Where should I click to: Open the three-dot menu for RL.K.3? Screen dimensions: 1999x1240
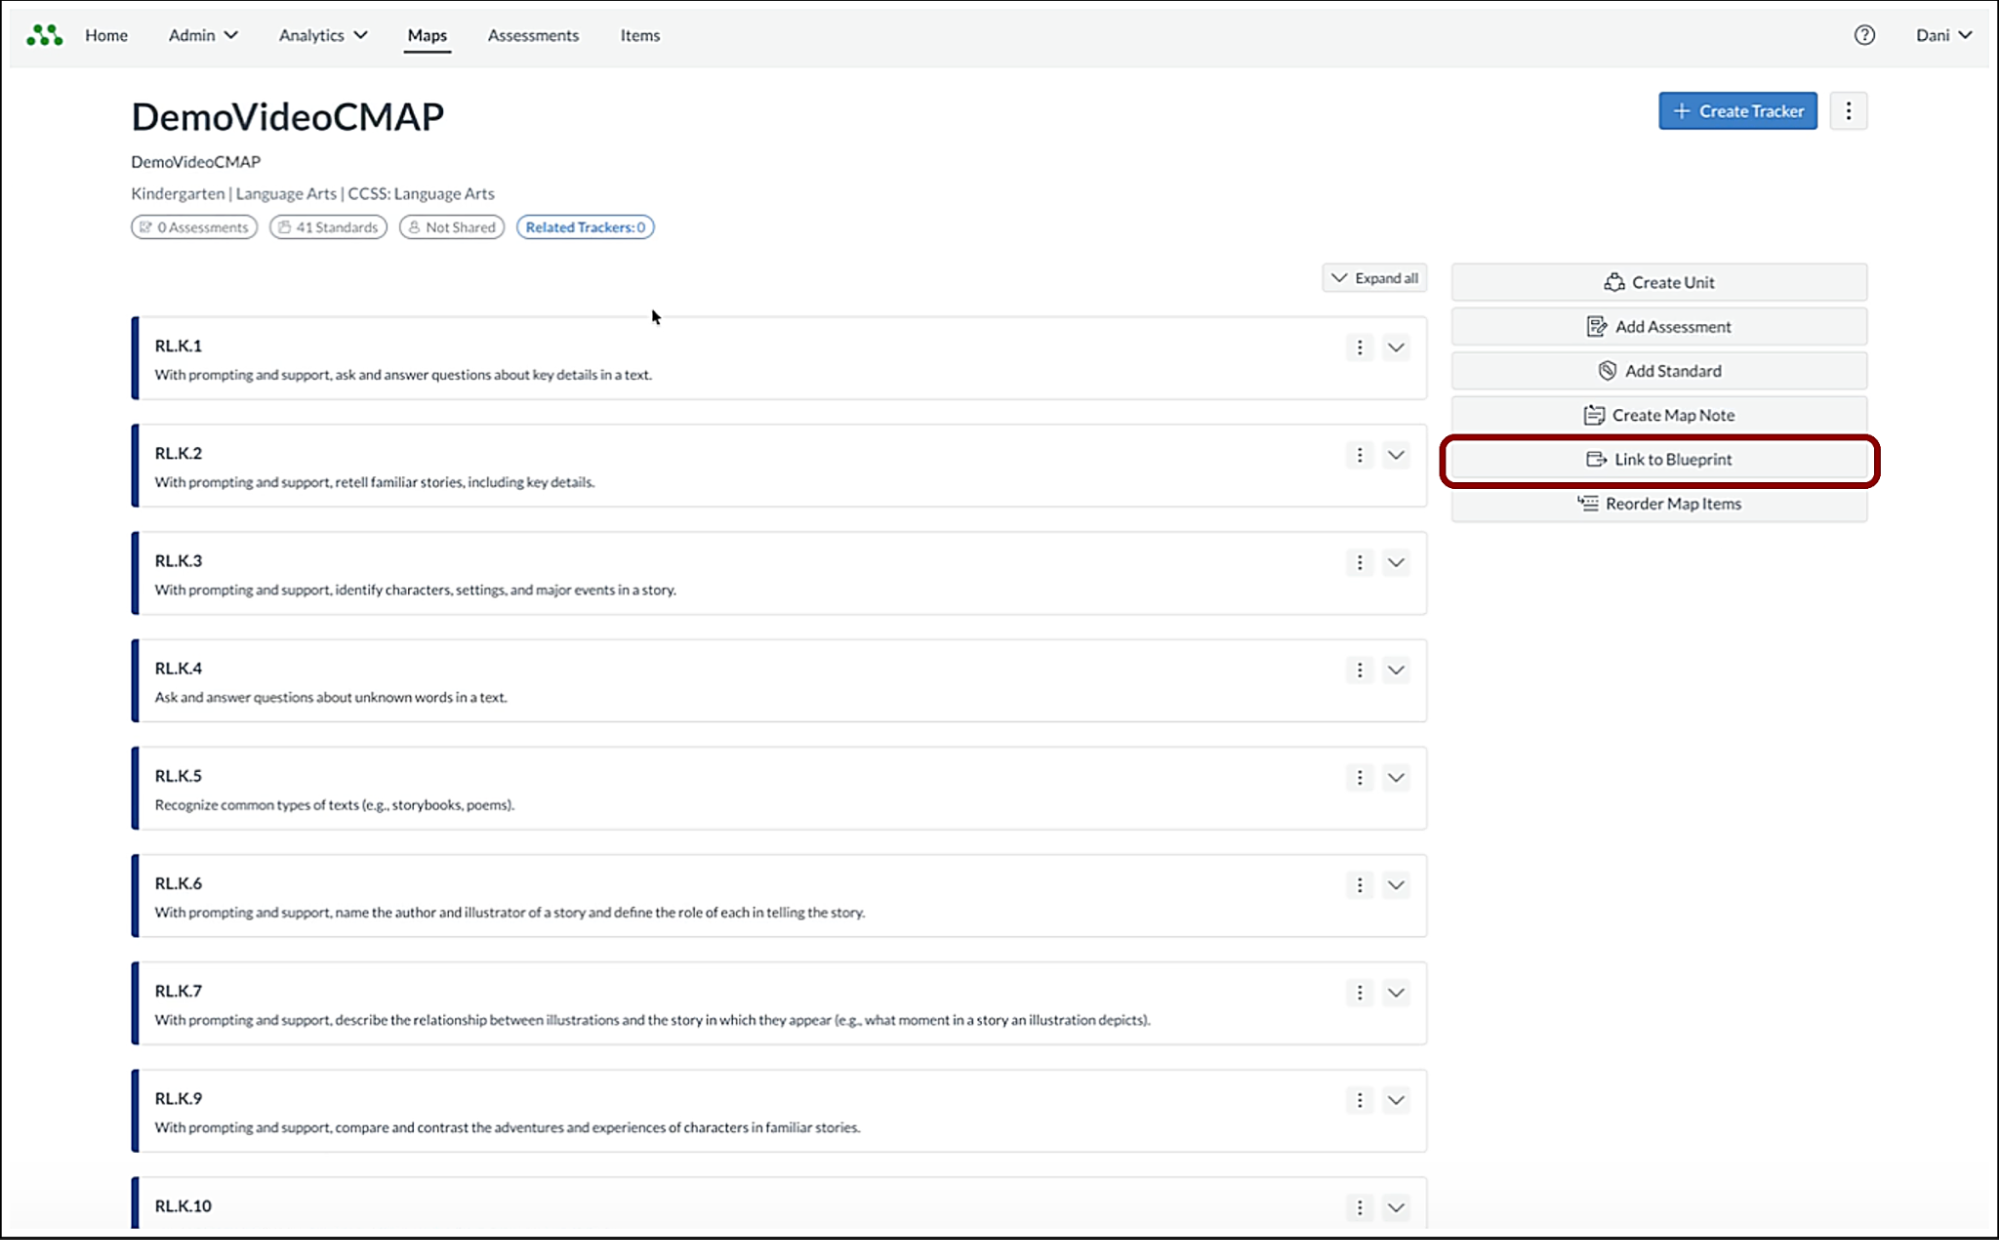point(1359,562)
